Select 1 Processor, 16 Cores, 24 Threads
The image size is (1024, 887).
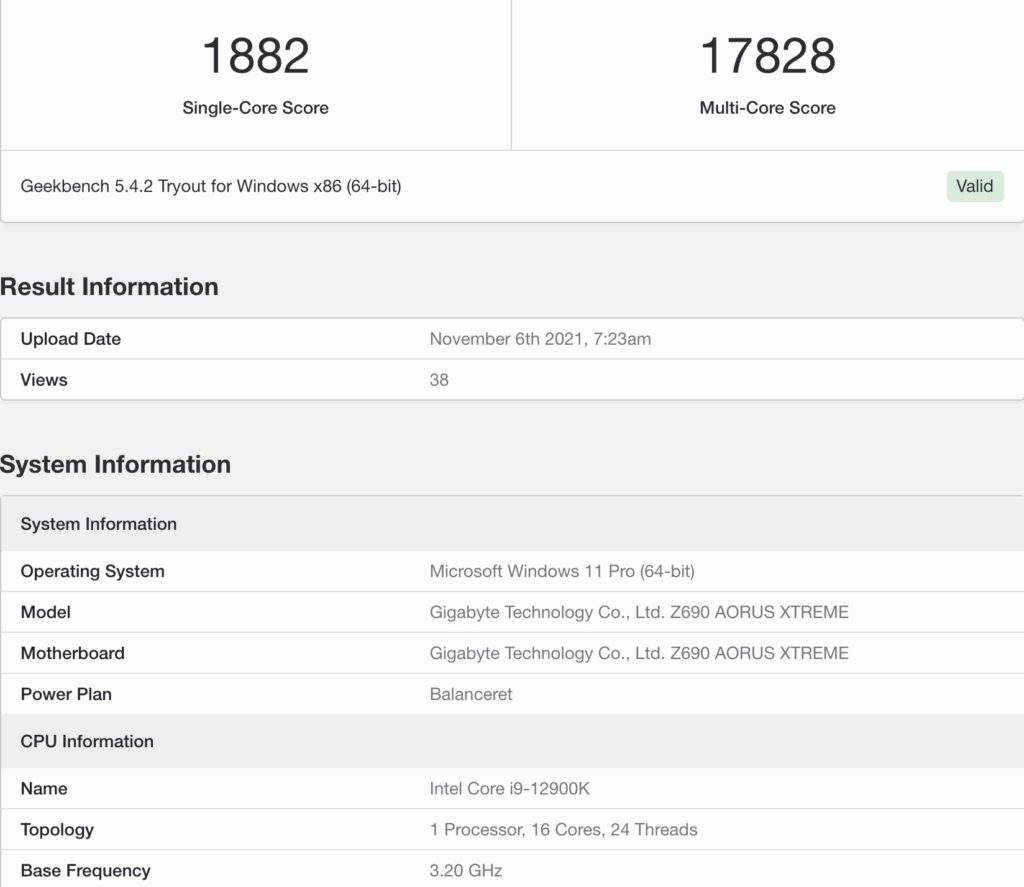coord(564,830)
